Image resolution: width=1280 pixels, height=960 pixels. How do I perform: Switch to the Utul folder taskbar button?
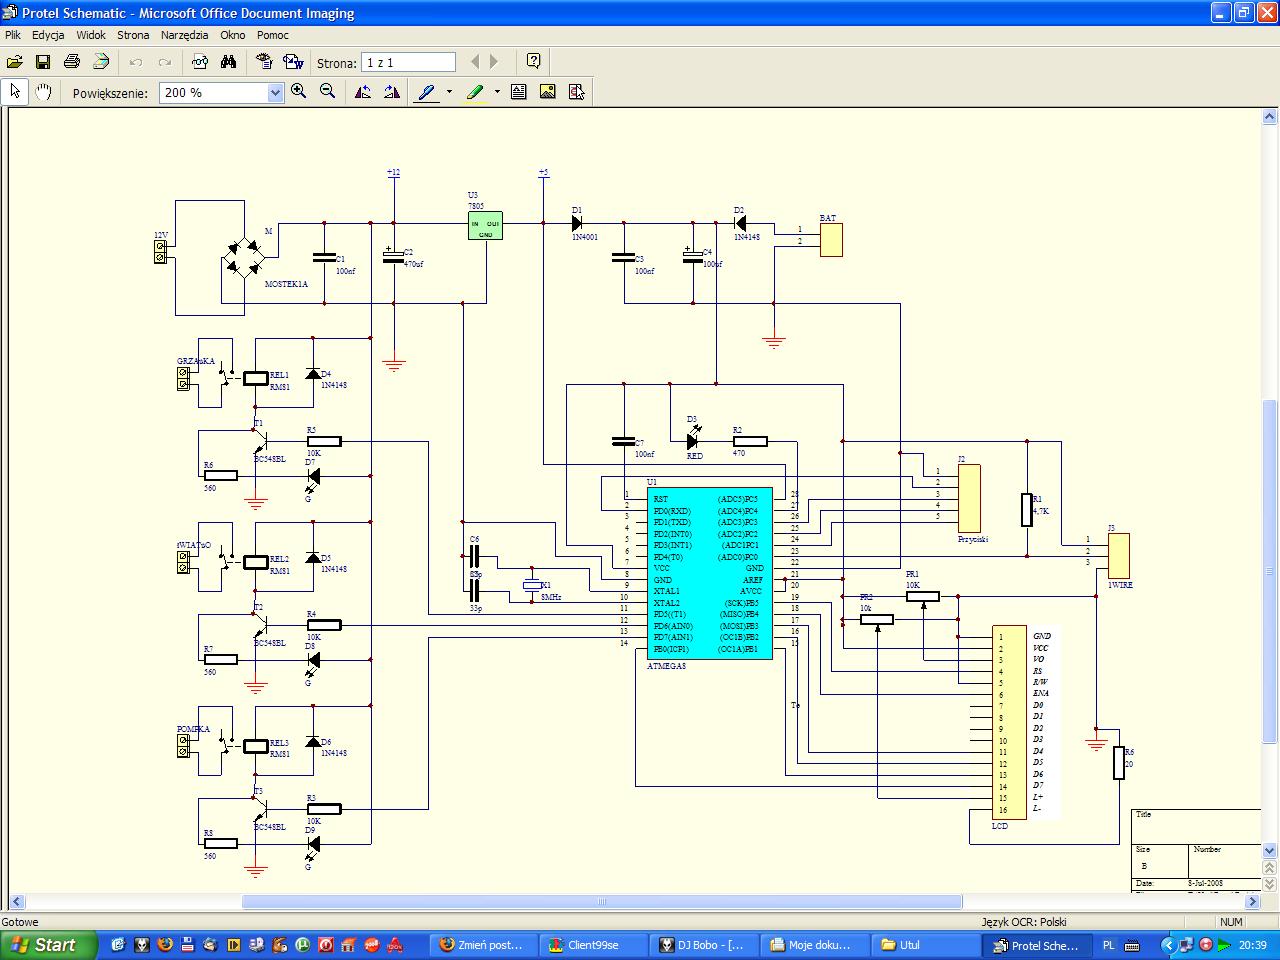click(x=923, y=945)
